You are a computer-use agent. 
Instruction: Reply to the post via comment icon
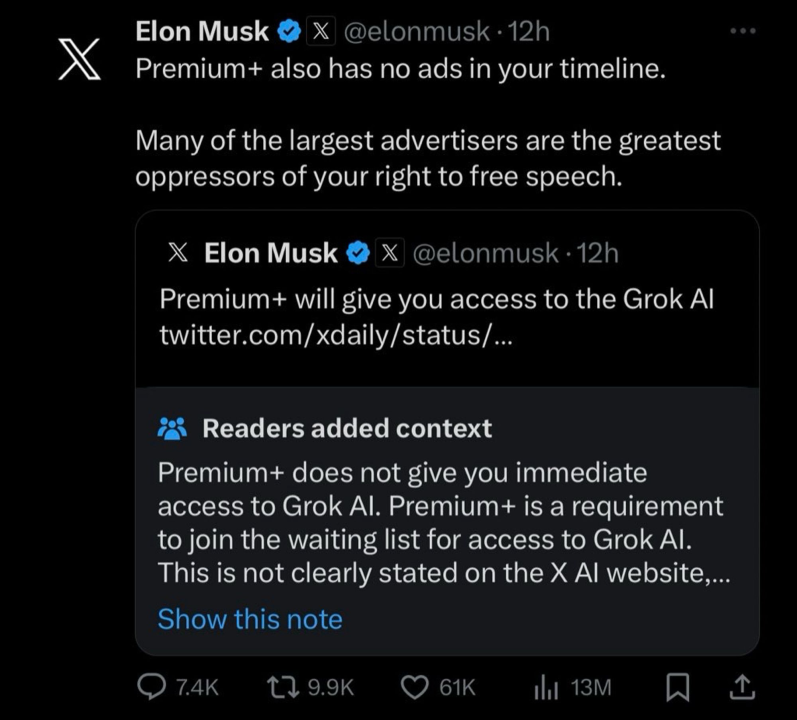(151, 687)
